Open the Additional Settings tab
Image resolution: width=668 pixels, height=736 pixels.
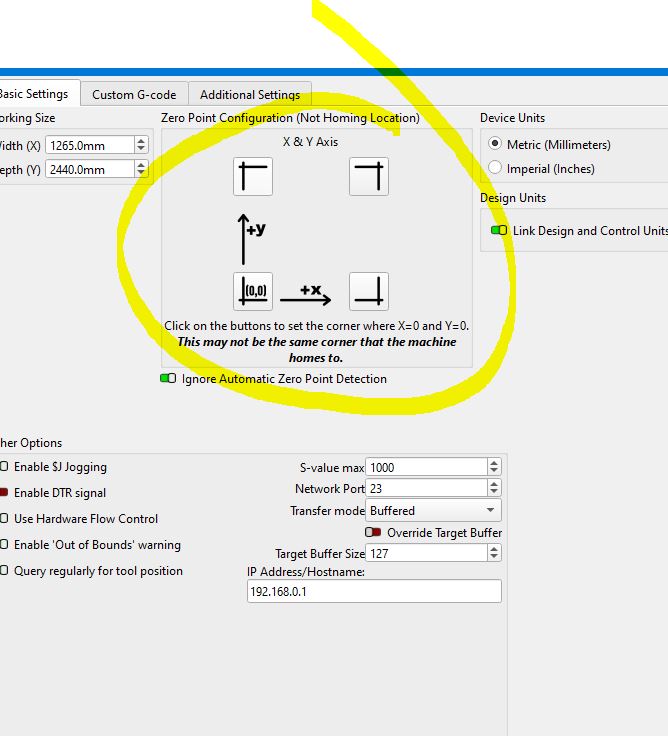250,94
